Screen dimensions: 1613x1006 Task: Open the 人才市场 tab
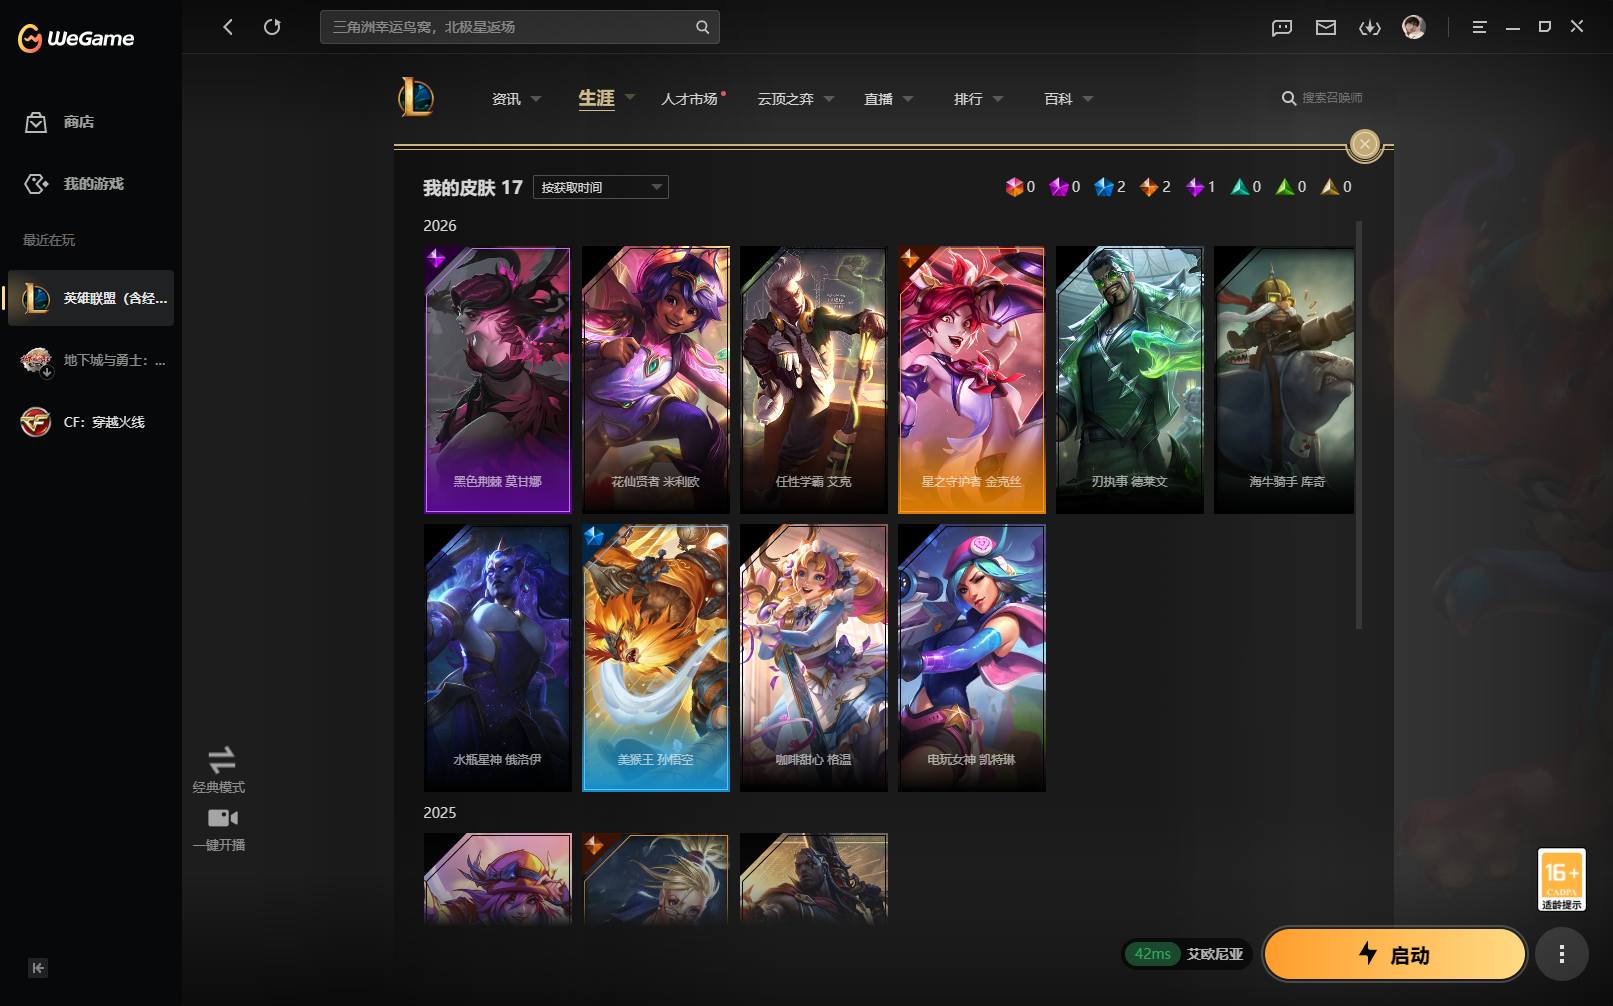coord(689,99)
